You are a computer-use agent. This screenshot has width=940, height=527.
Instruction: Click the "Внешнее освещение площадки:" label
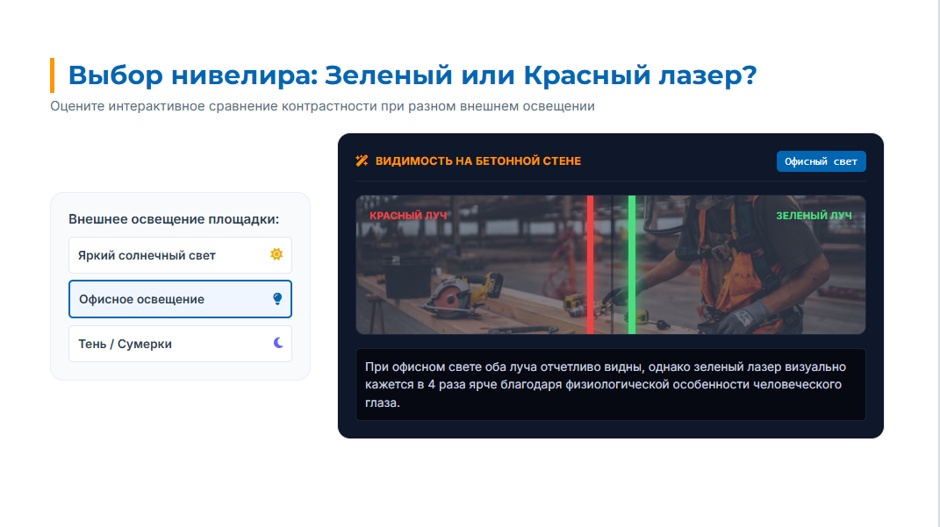(174, 219)
